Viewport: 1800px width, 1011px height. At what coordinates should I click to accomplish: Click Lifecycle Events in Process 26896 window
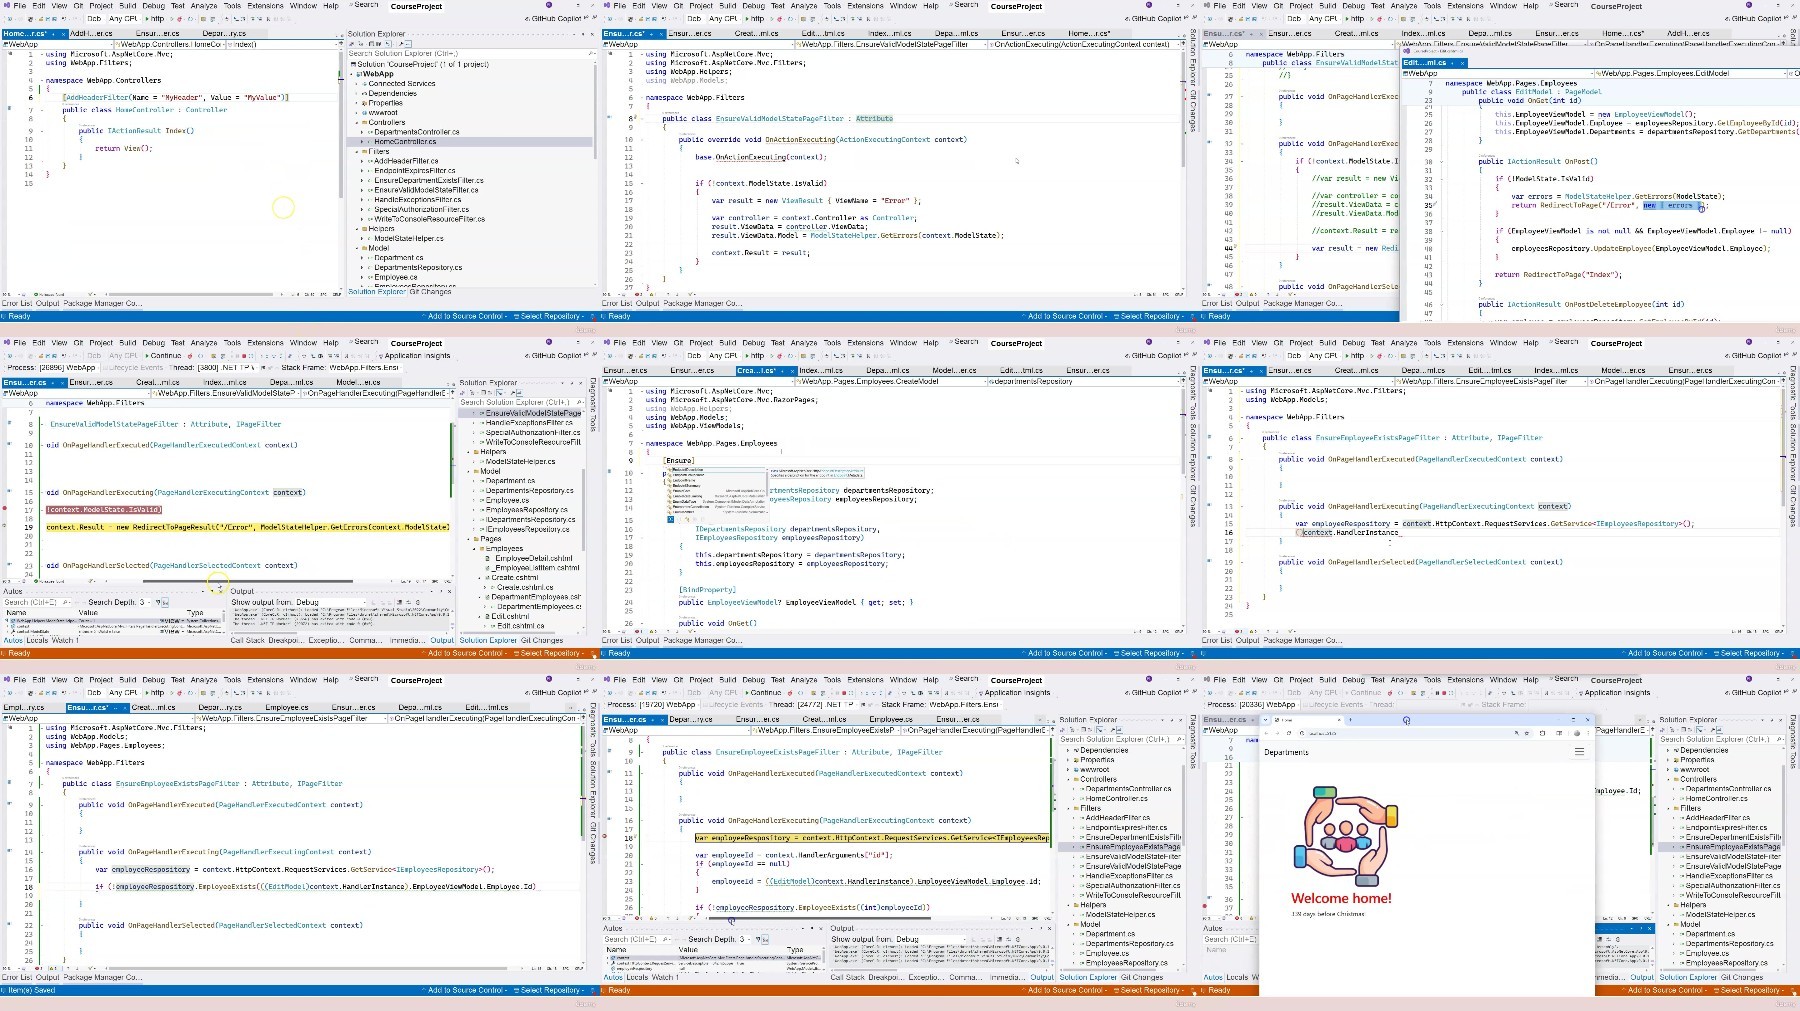(x=133, y=367)
